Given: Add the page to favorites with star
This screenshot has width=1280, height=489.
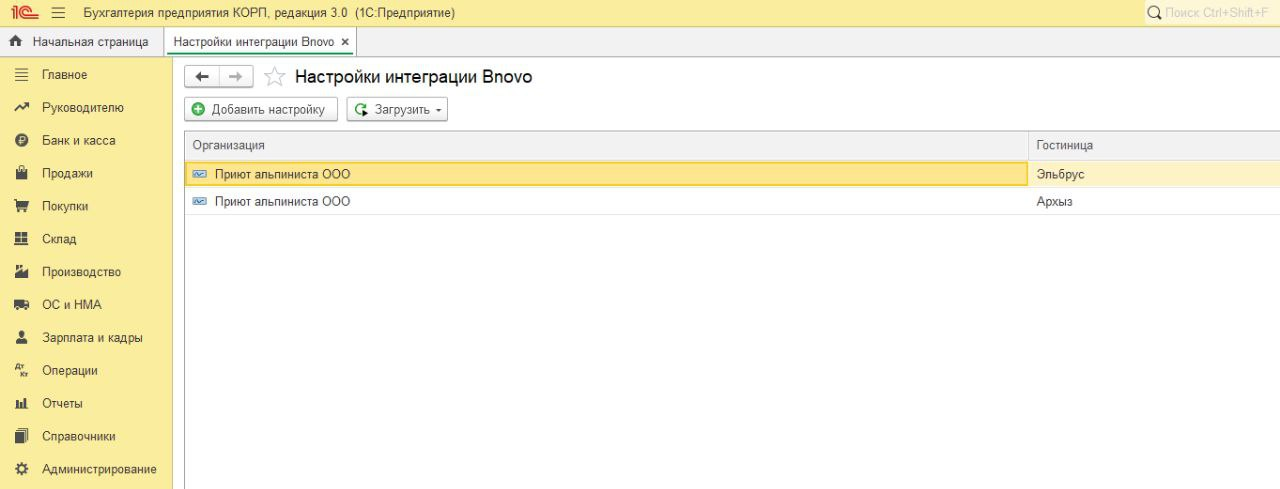Looking at the screenshot, I should [x=274, y=77].
